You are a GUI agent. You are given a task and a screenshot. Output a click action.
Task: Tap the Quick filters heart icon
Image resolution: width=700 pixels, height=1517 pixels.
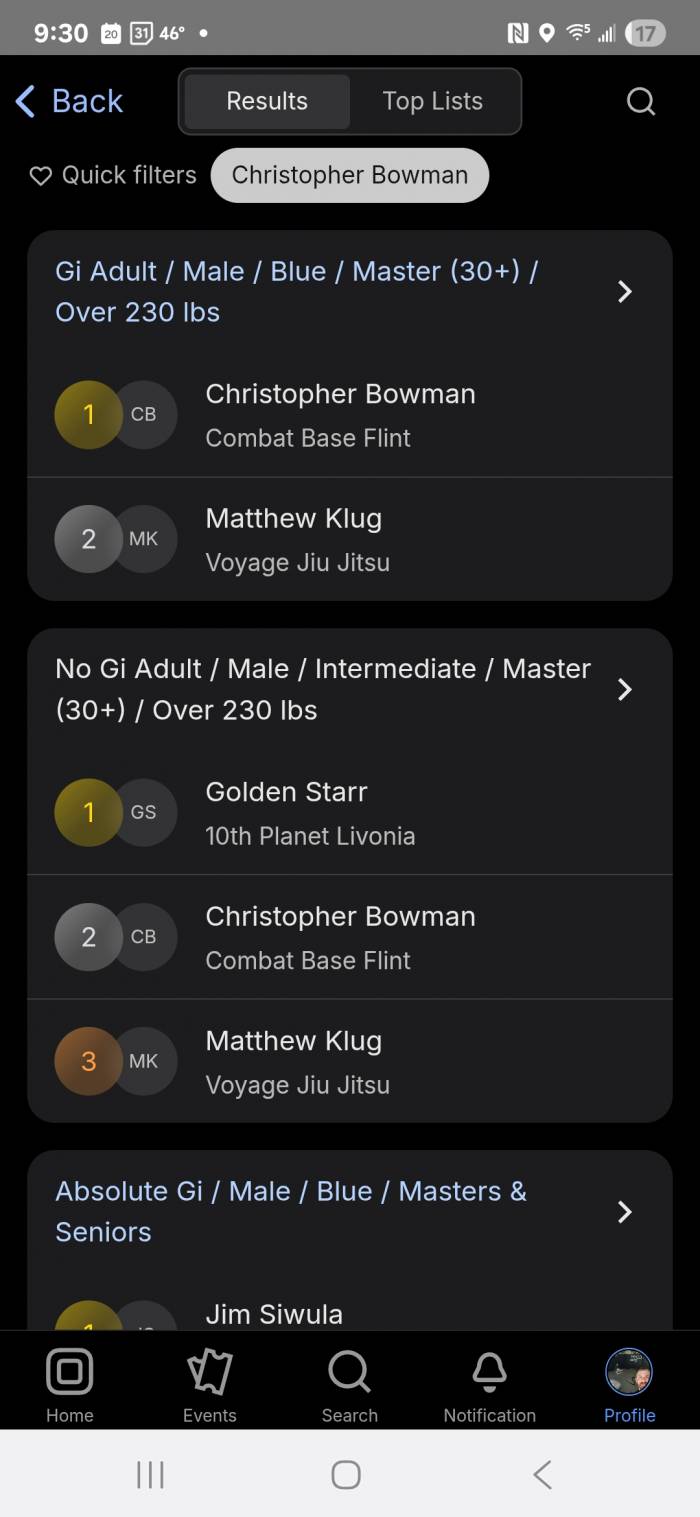point(40,176)
